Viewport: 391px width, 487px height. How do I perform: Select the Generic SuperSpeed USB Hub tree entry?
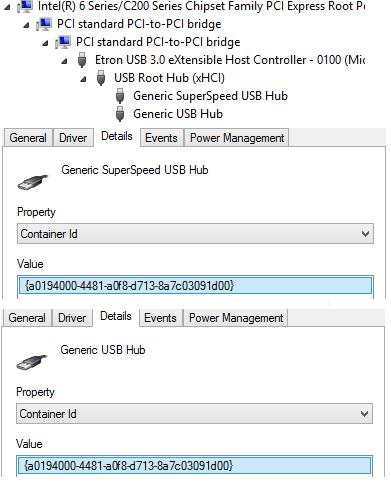click(x=210, y=96)
